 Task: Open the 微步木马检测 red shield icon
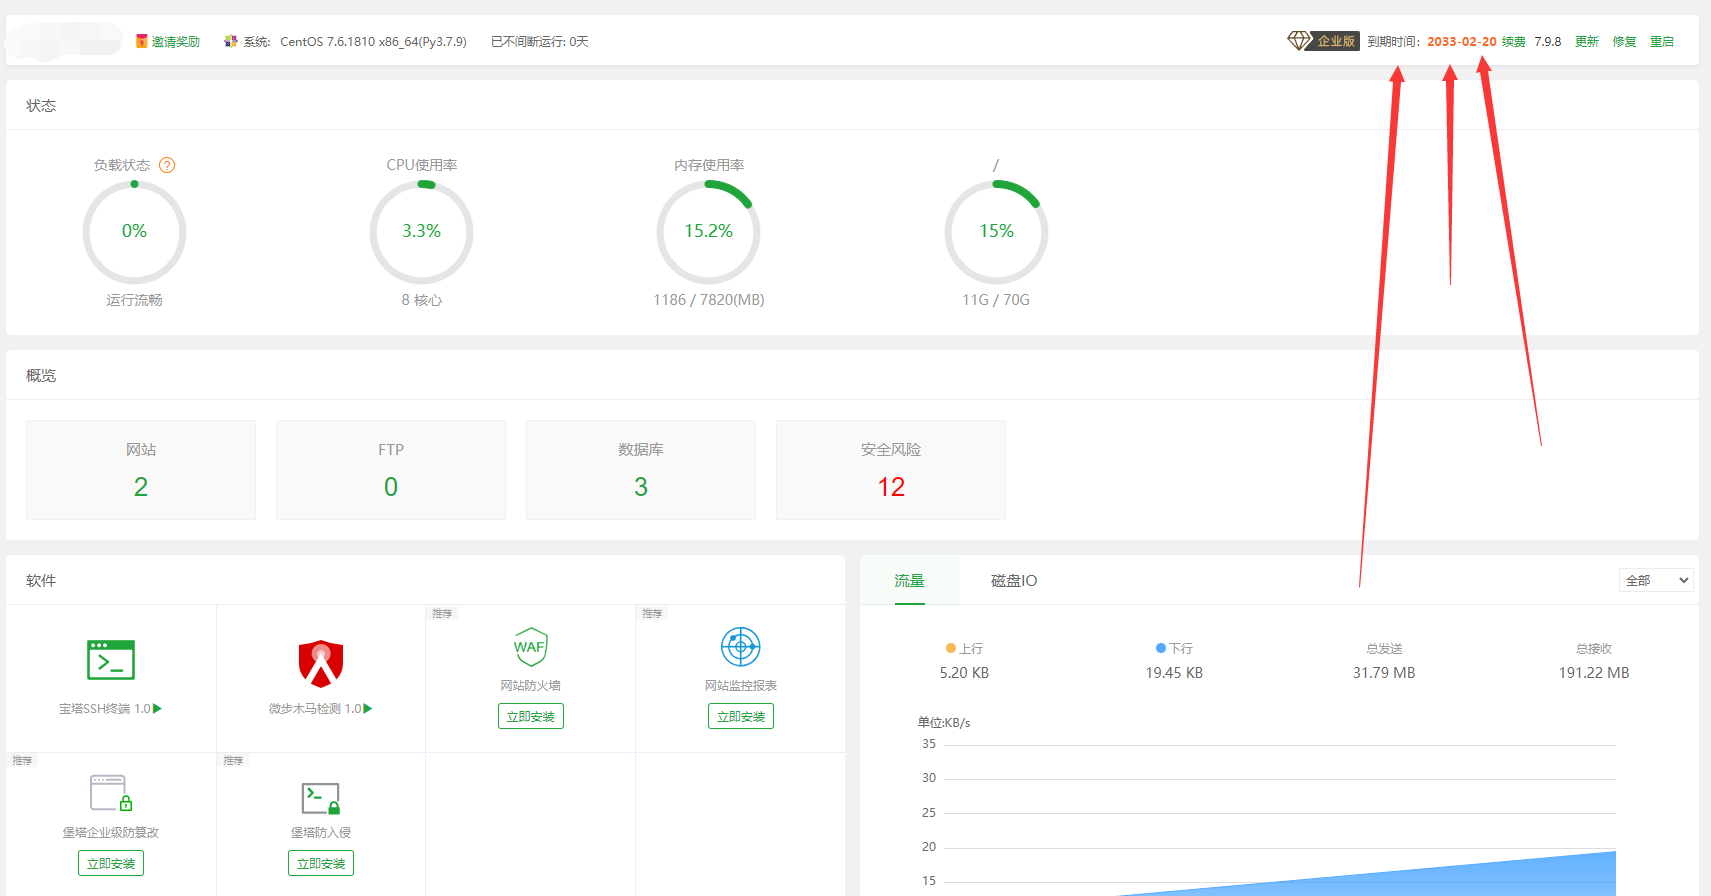[321, 663]
